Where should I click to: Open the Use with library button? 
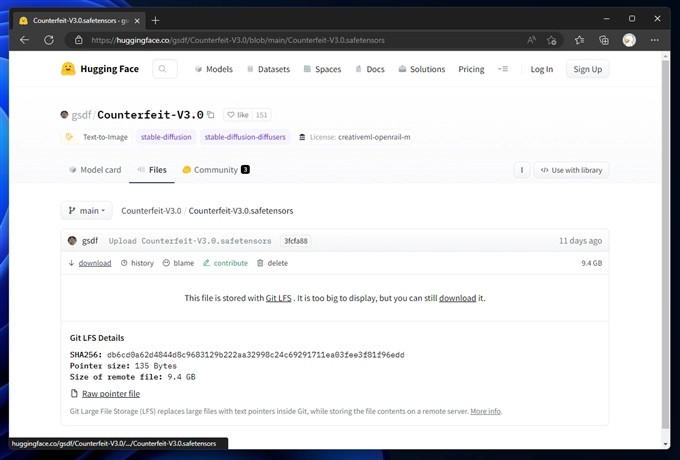click(571, 170)
